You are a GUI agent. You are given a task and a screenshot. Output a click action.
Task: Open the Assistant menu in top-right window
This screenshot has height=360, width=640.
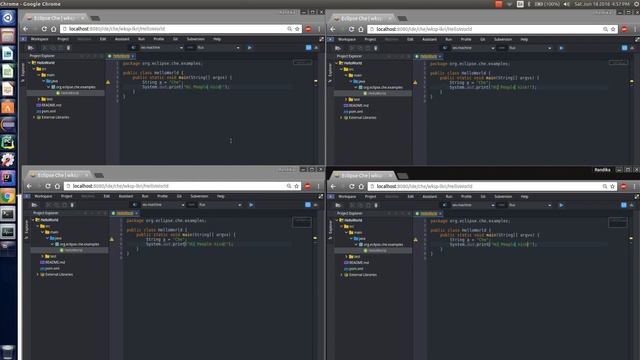[429, 40]
